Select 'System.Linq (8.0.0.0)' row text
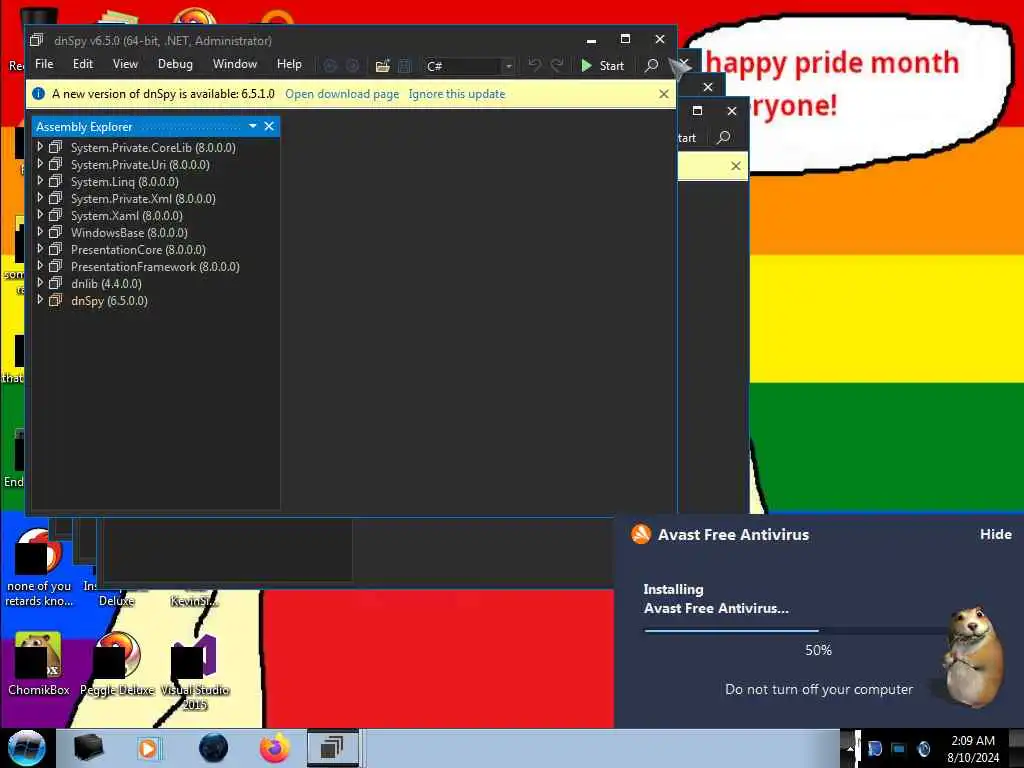 click(124, 182)
